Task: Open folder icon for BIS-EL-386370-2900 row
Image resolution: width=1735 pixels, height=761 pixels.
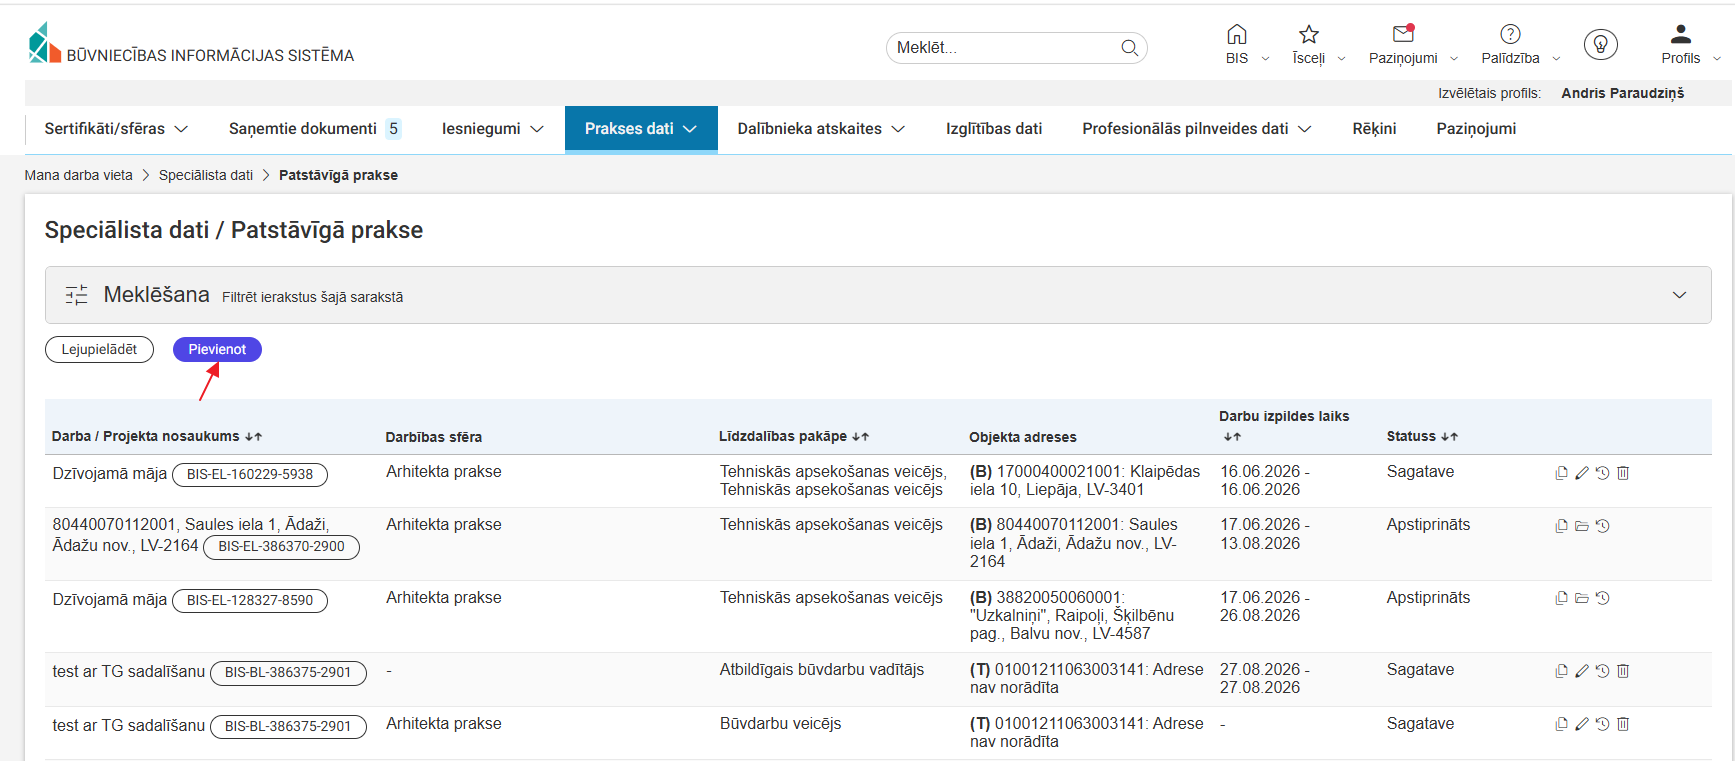Action: pos(1582,526)
